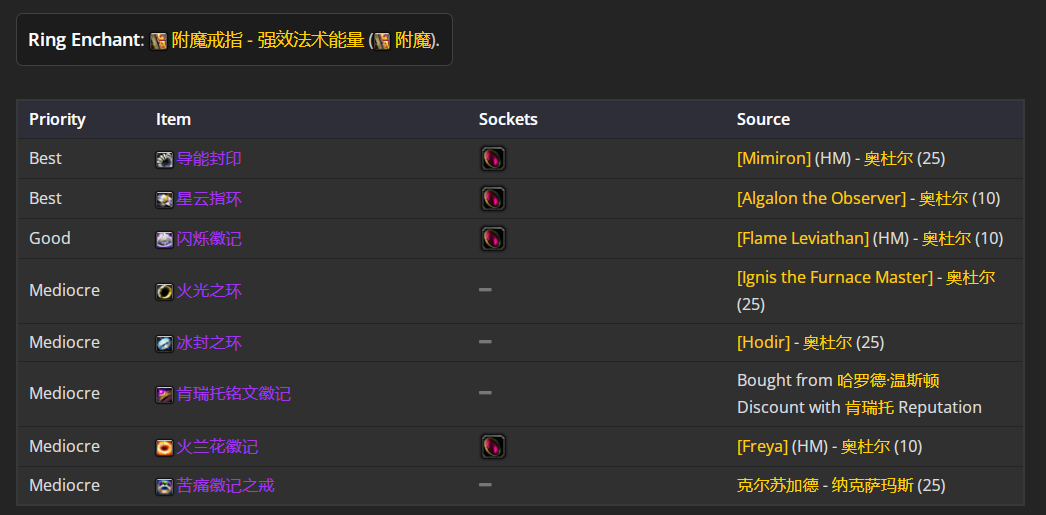Viewport: 1046px width, 515px height.
Task: Open the [Flame Leviathan] boss link
Action: click(x=803, y=239)
